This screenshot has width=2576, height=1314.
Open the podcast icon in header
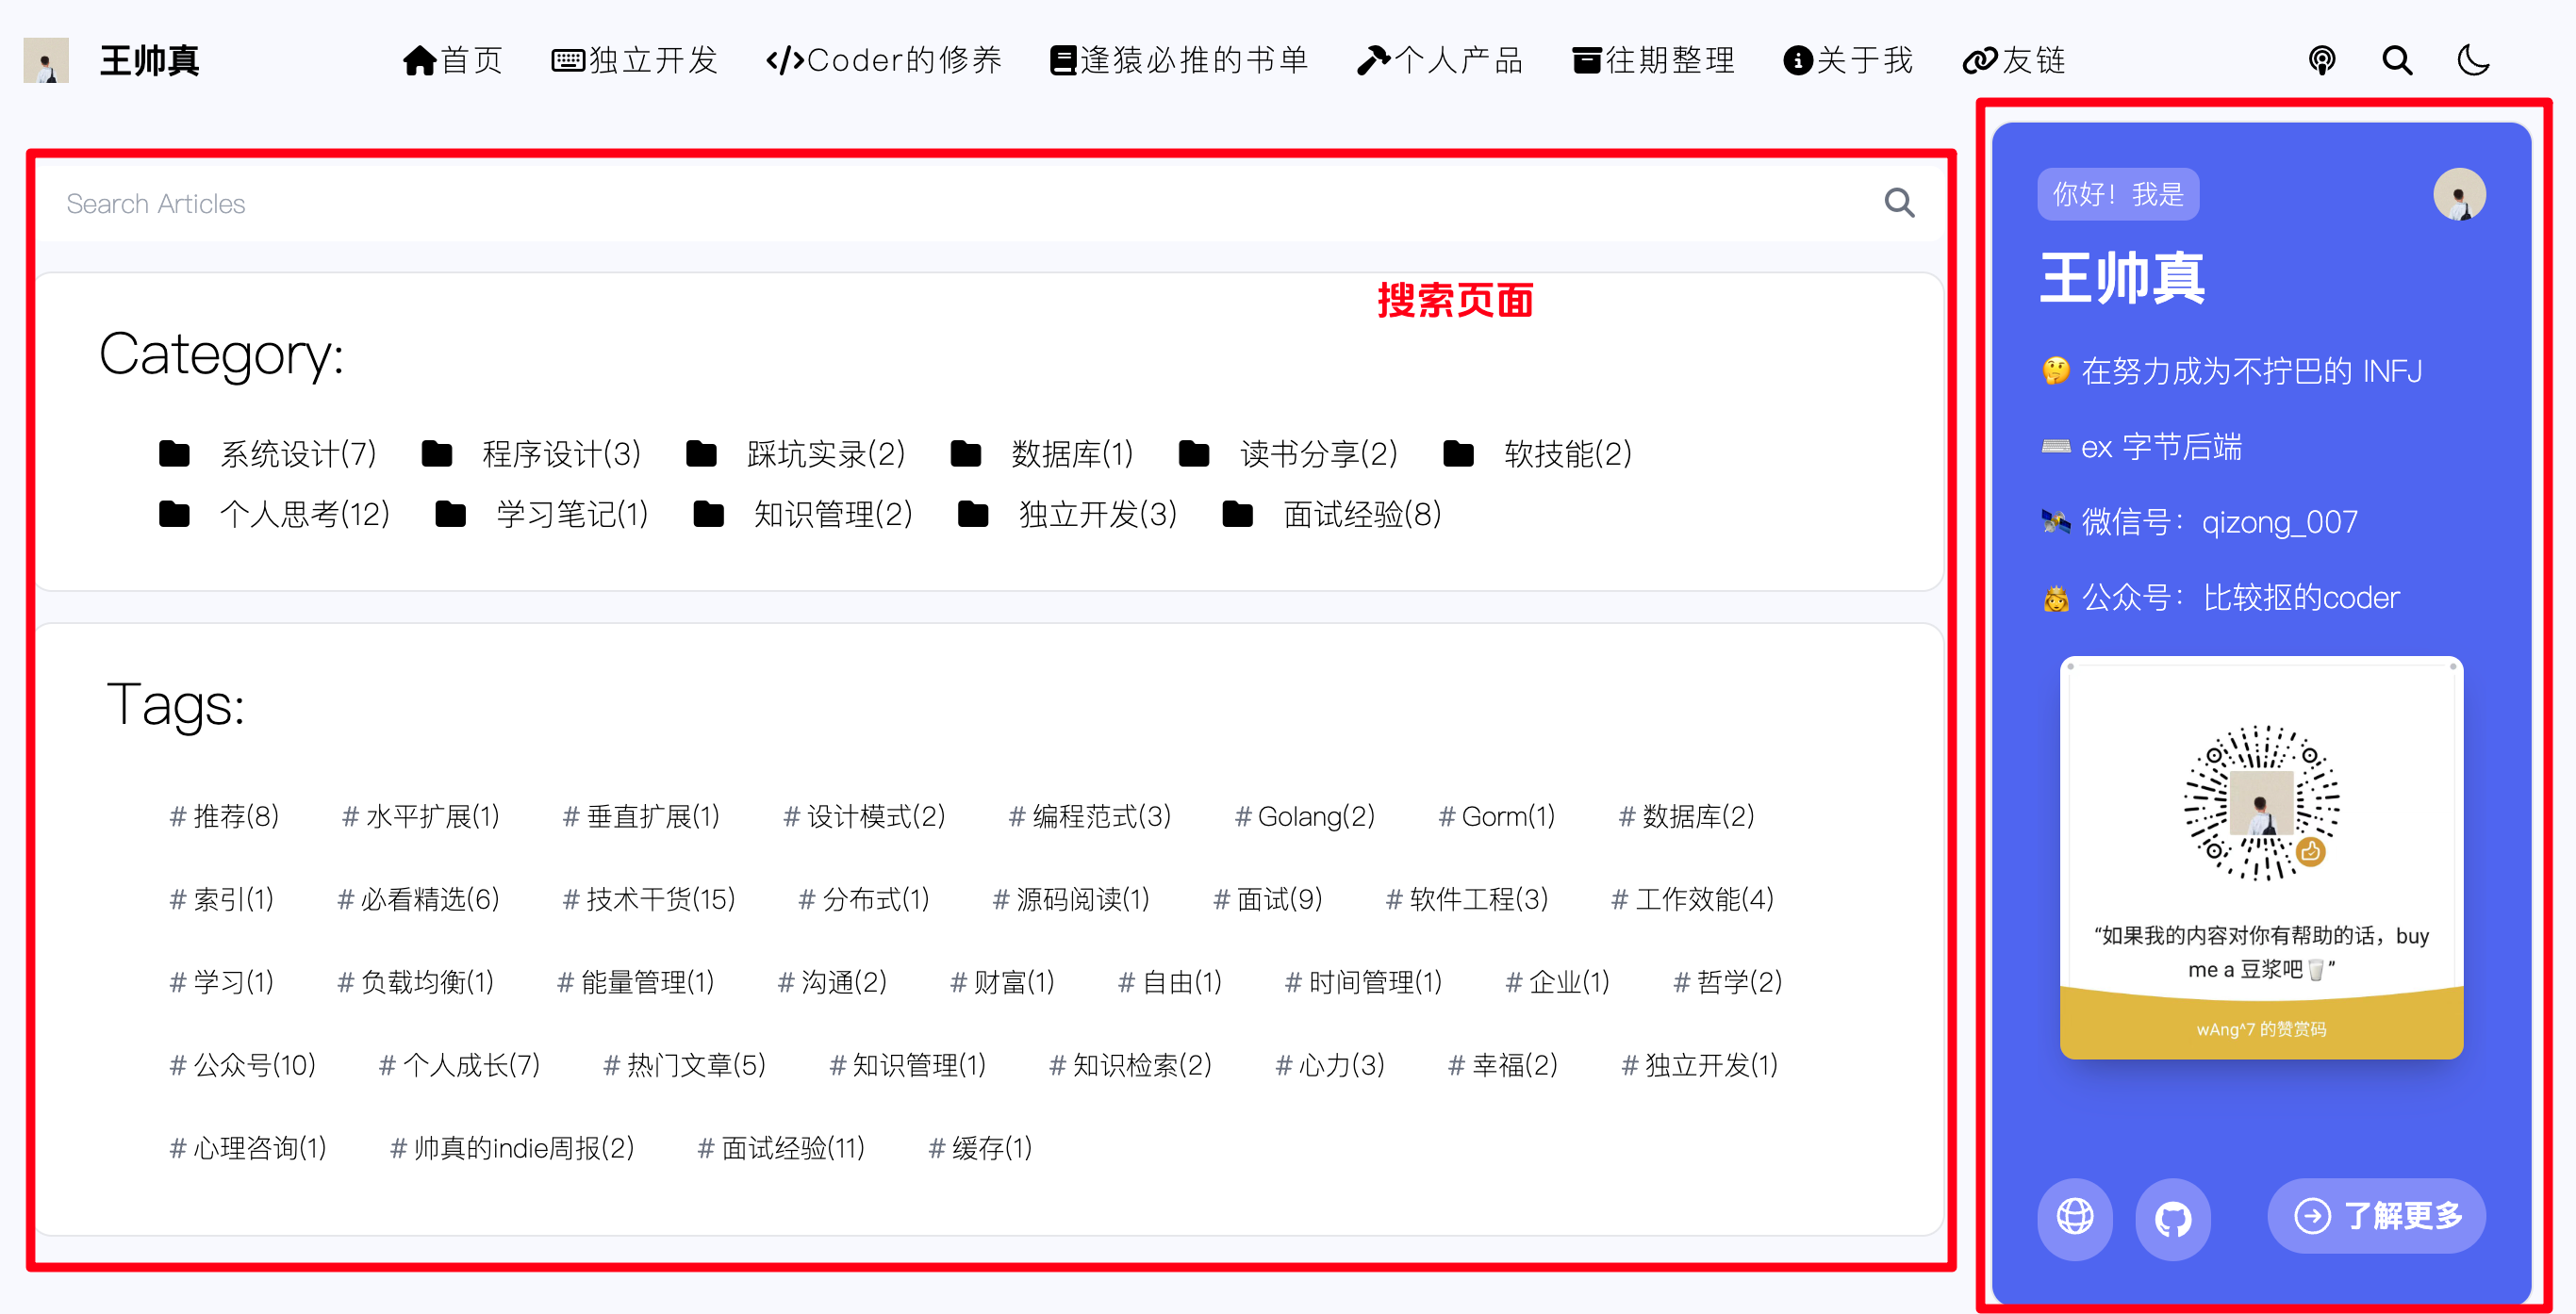click(2321, 61)
